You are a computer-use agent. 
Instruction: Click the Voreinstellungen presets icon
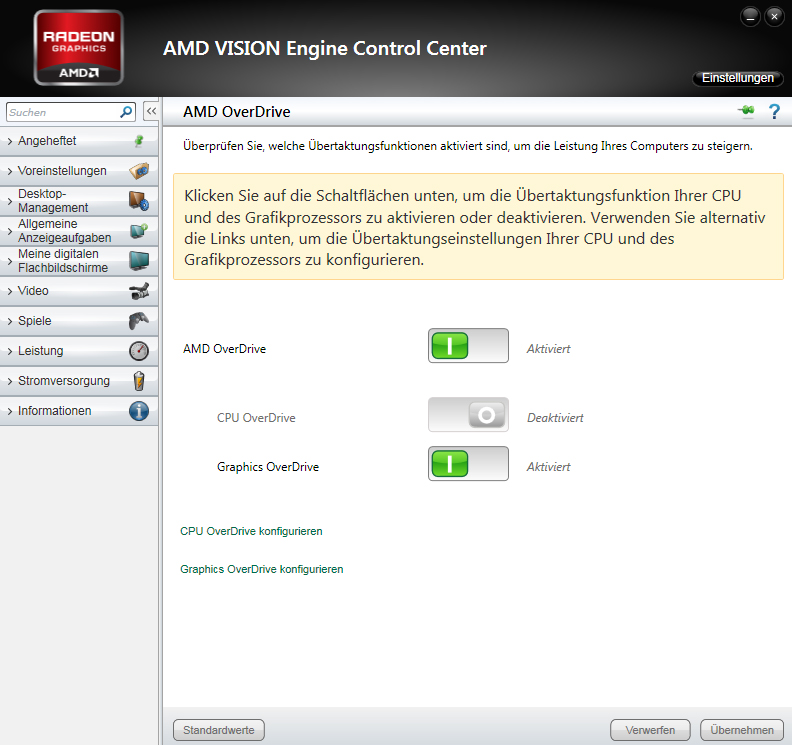139,171
